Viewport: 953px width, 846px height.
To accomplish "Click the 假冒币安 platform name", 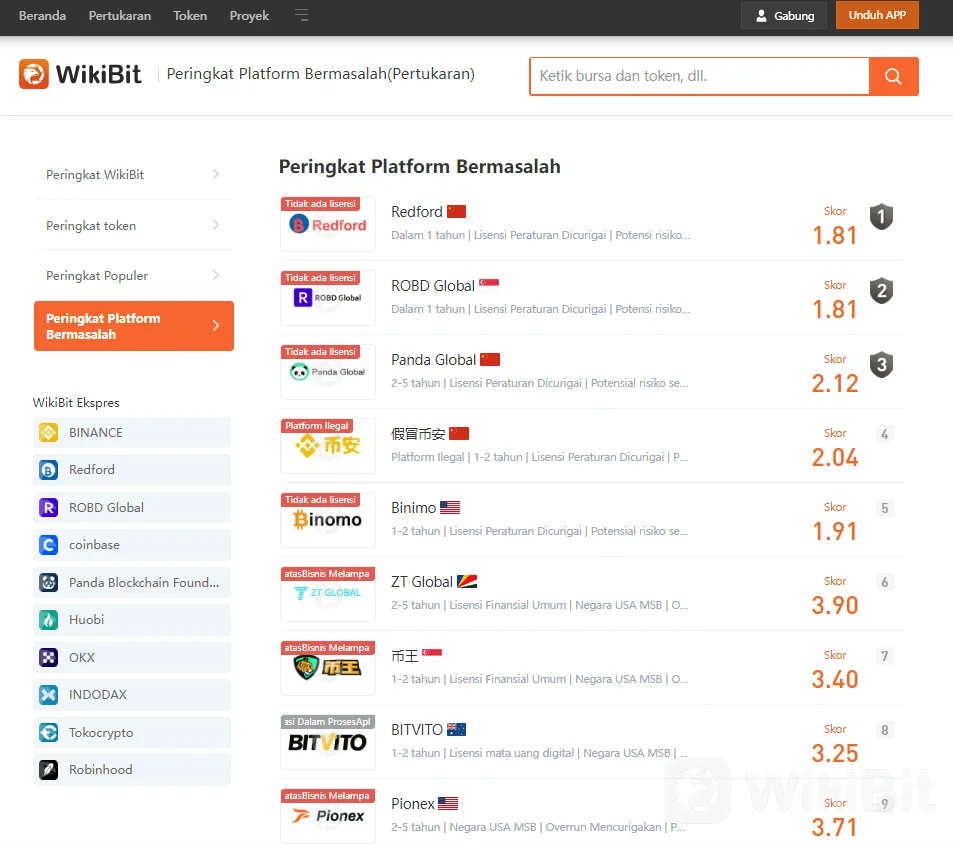I will click(x=418, y=434).
